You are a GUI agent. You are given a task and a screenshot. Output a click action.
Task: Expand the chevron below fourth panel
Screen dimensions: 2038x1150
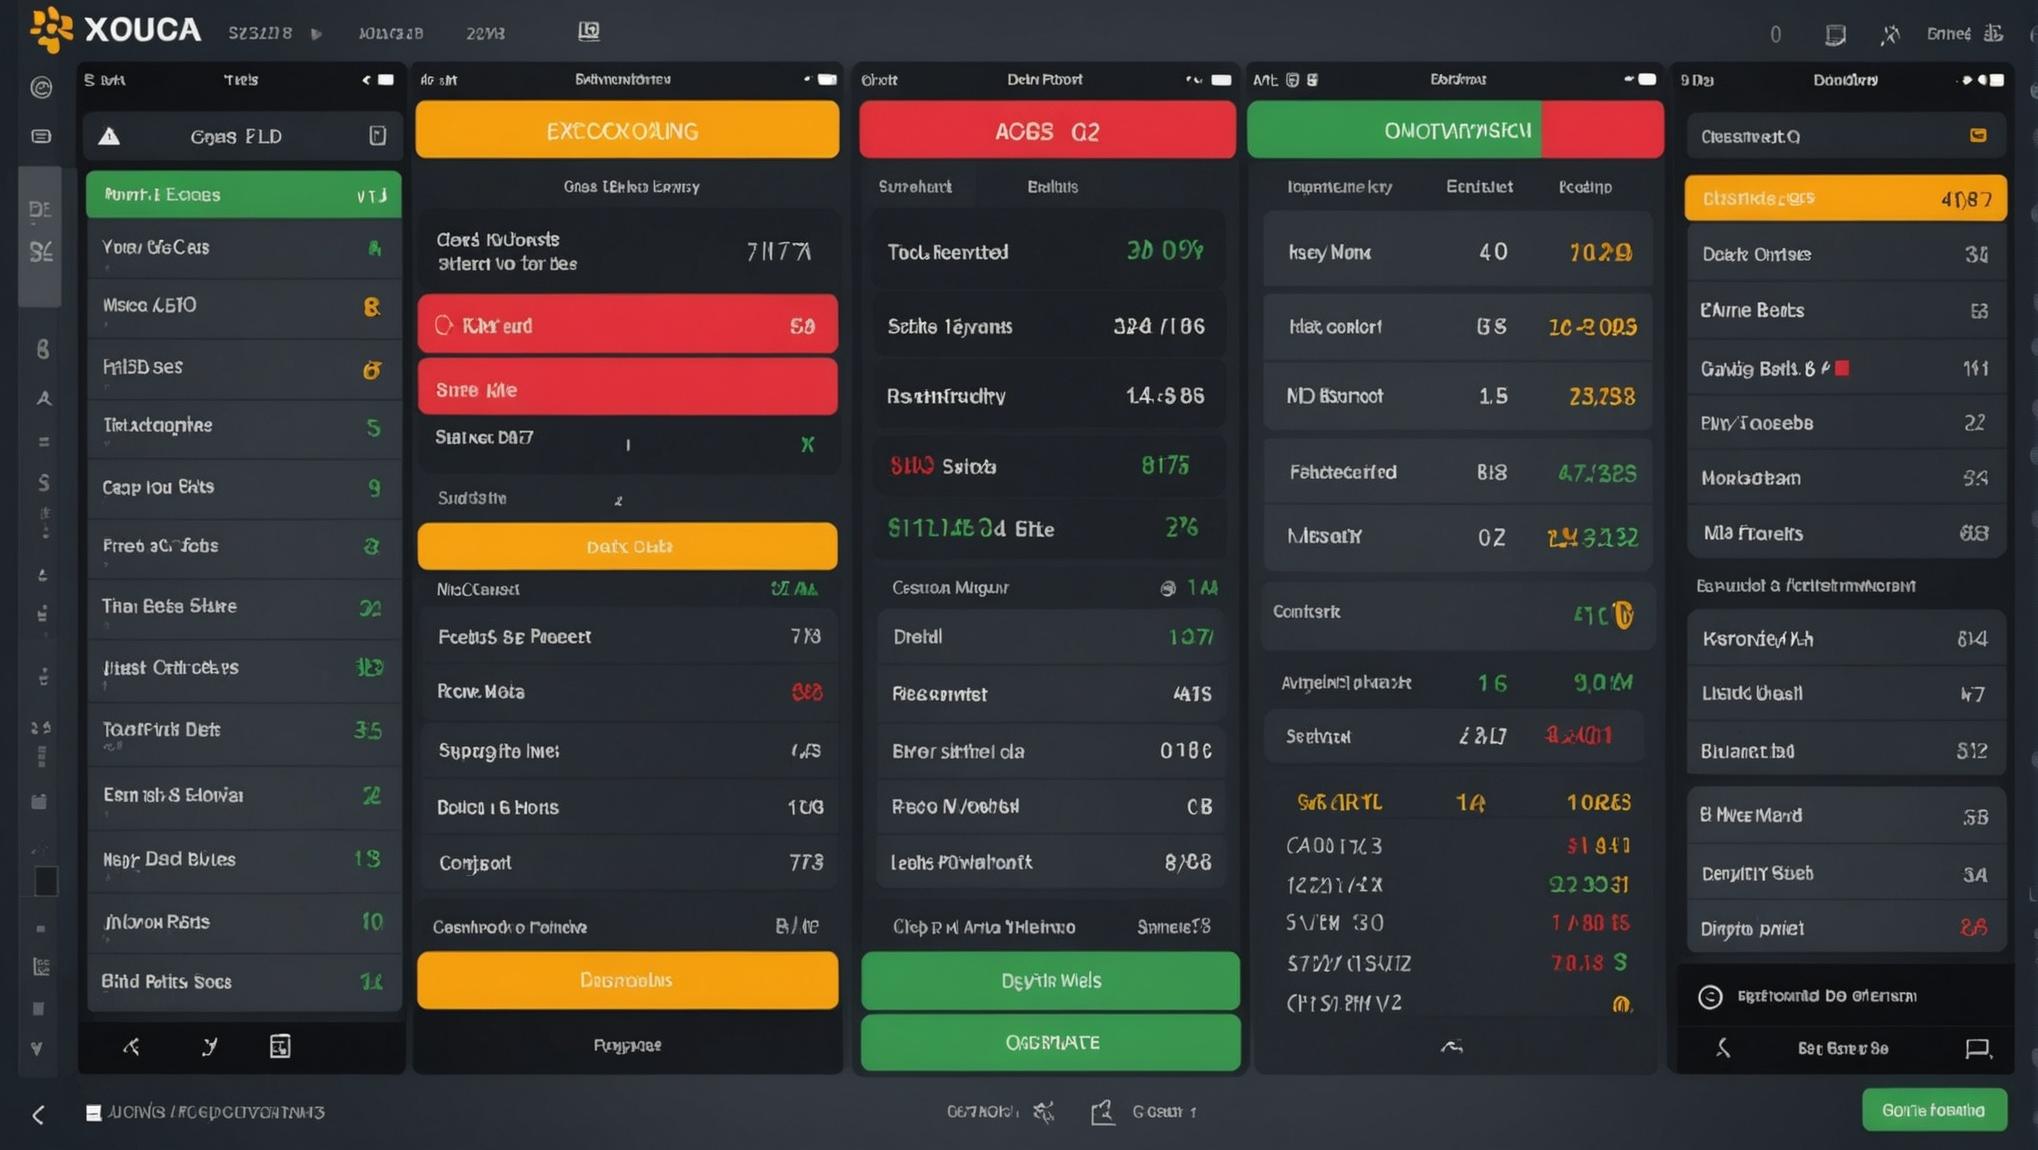(x=1451, y=1046)
